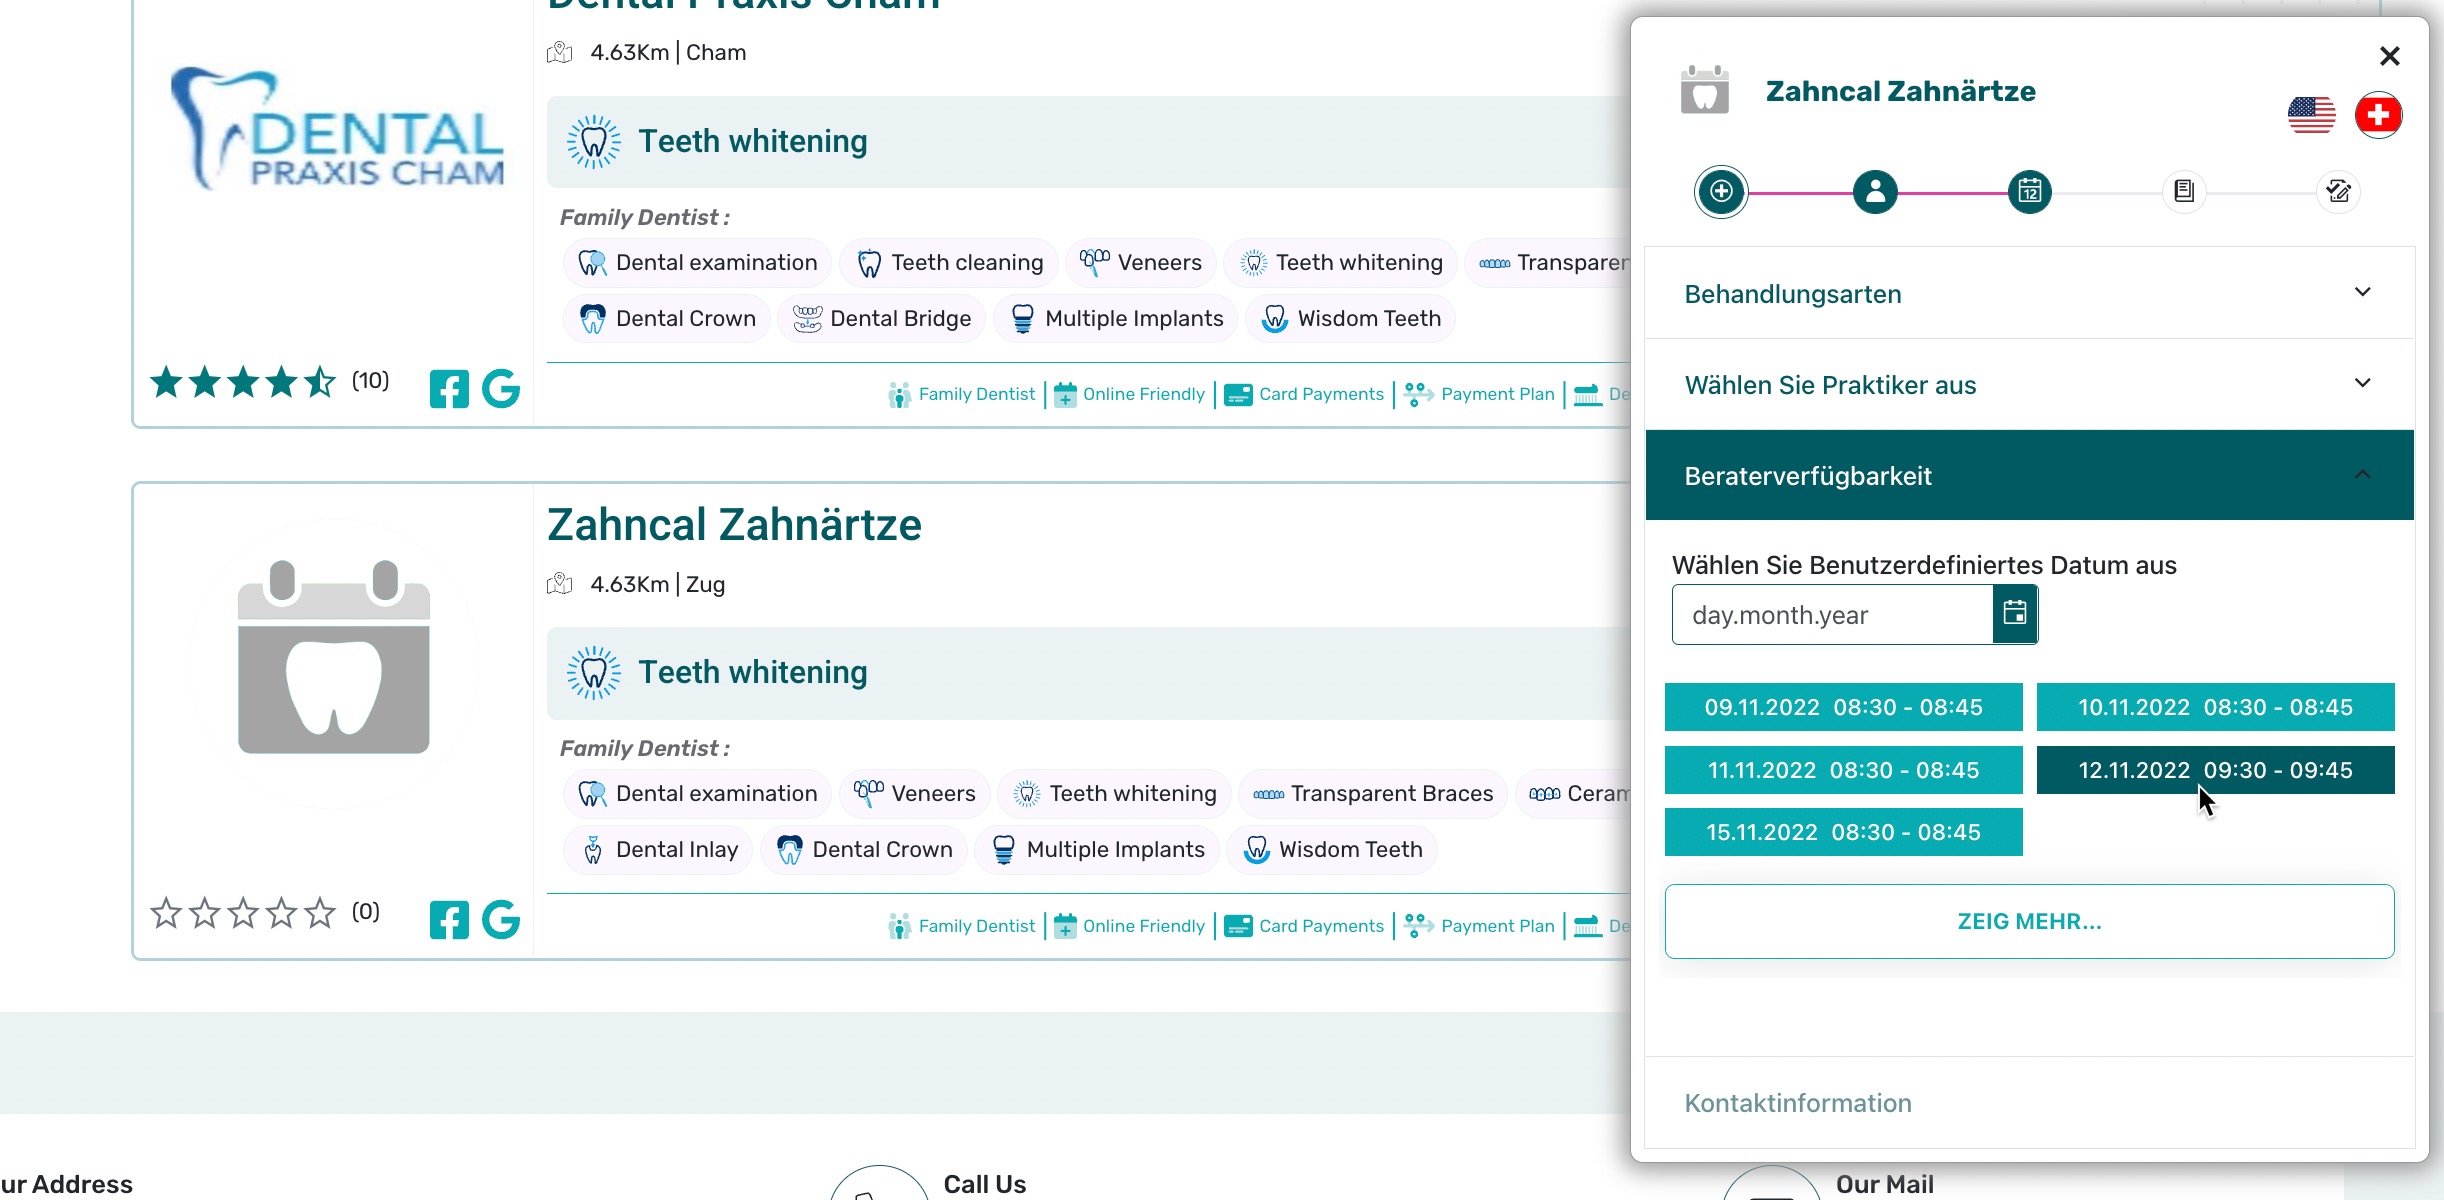2444x1200 pixels.
Task: Open Zahncal Zahnärtze placeholder image
Action: click(334, 658)
